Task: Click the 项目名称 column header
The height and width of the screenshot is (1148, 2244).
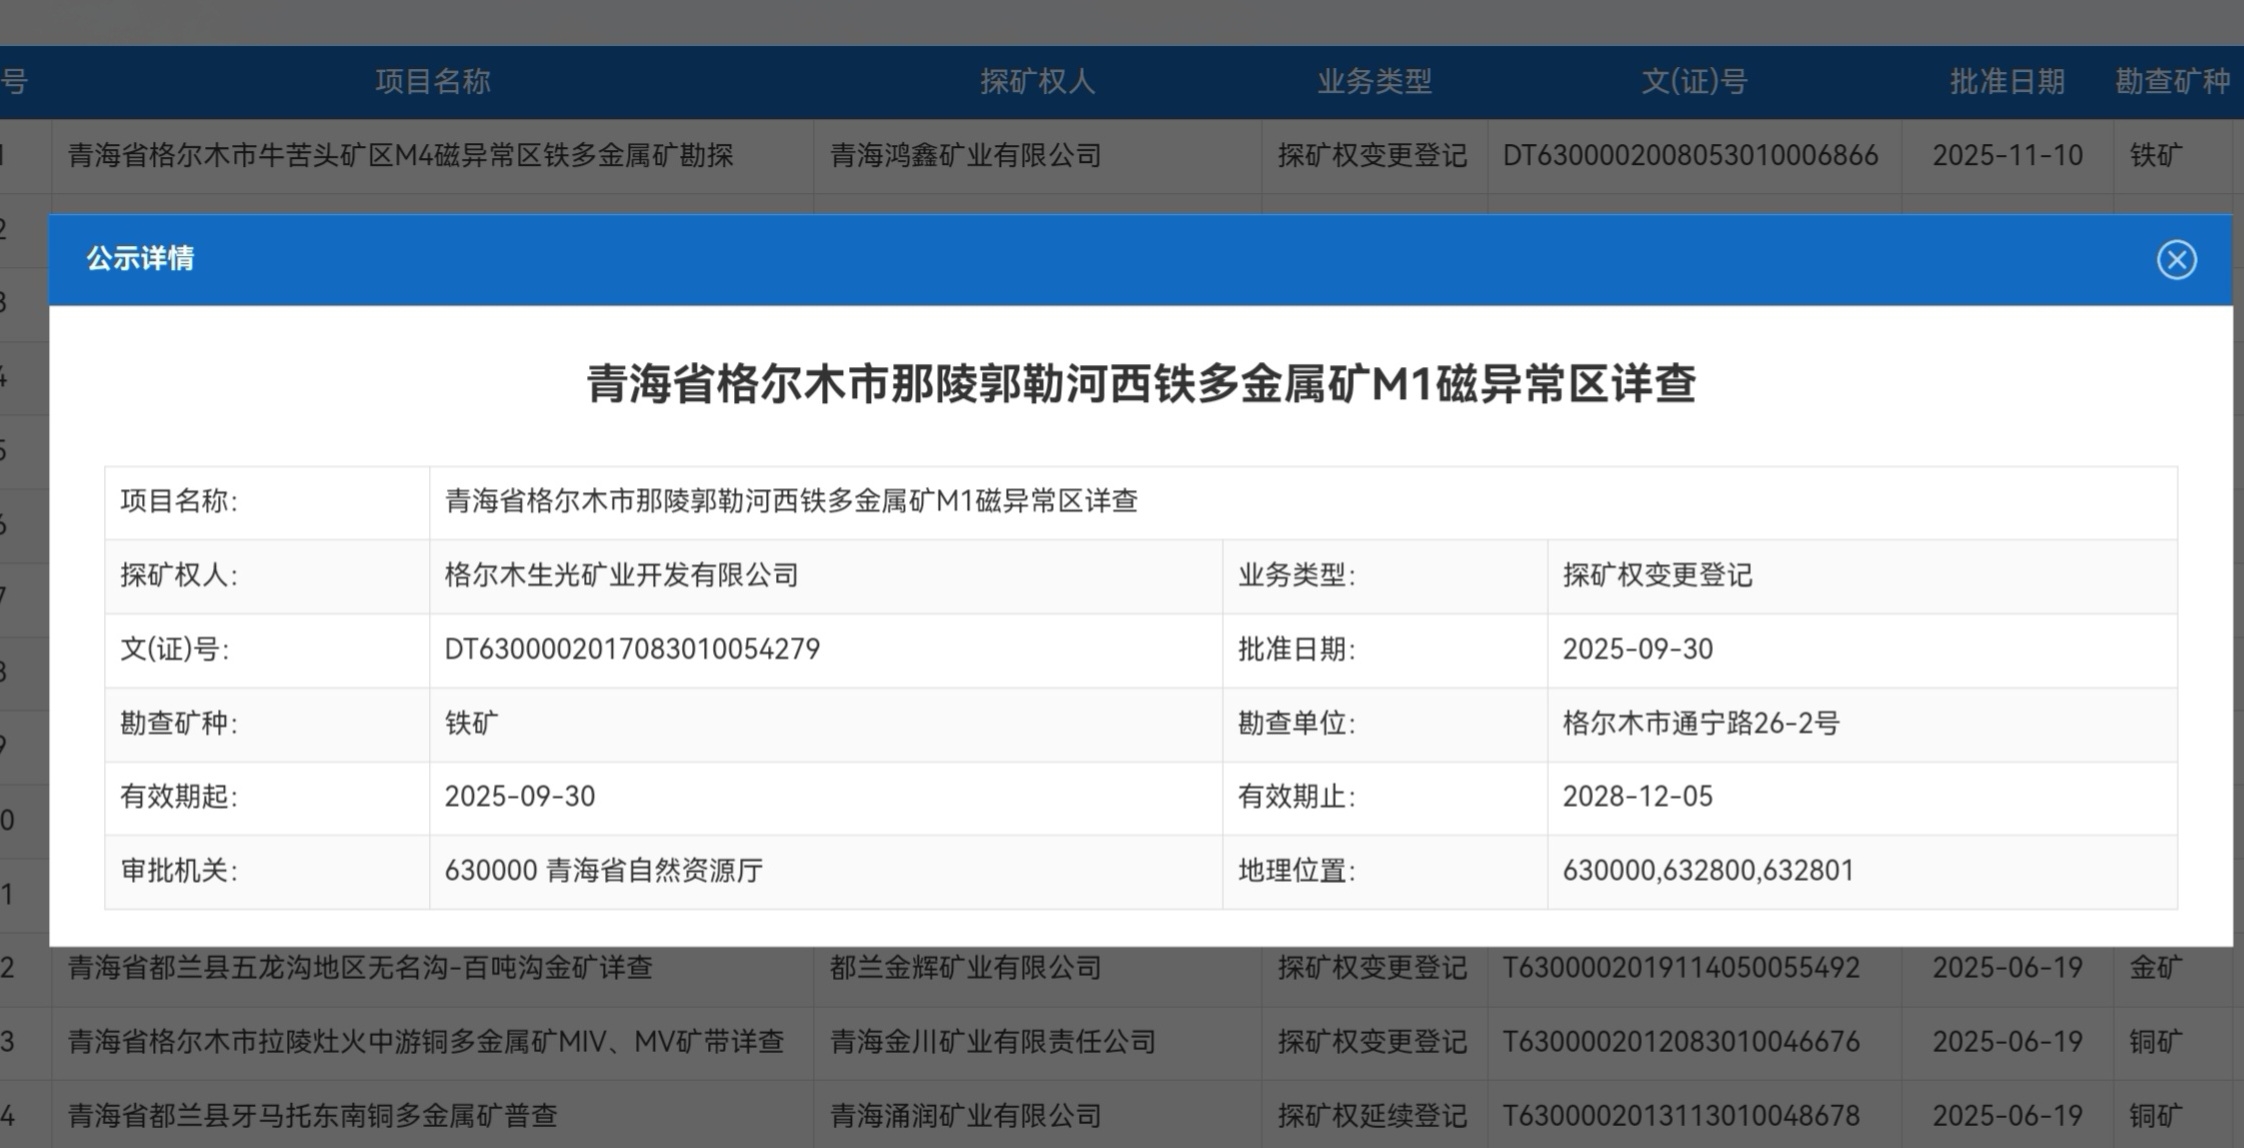Action: tap(433, 82)
